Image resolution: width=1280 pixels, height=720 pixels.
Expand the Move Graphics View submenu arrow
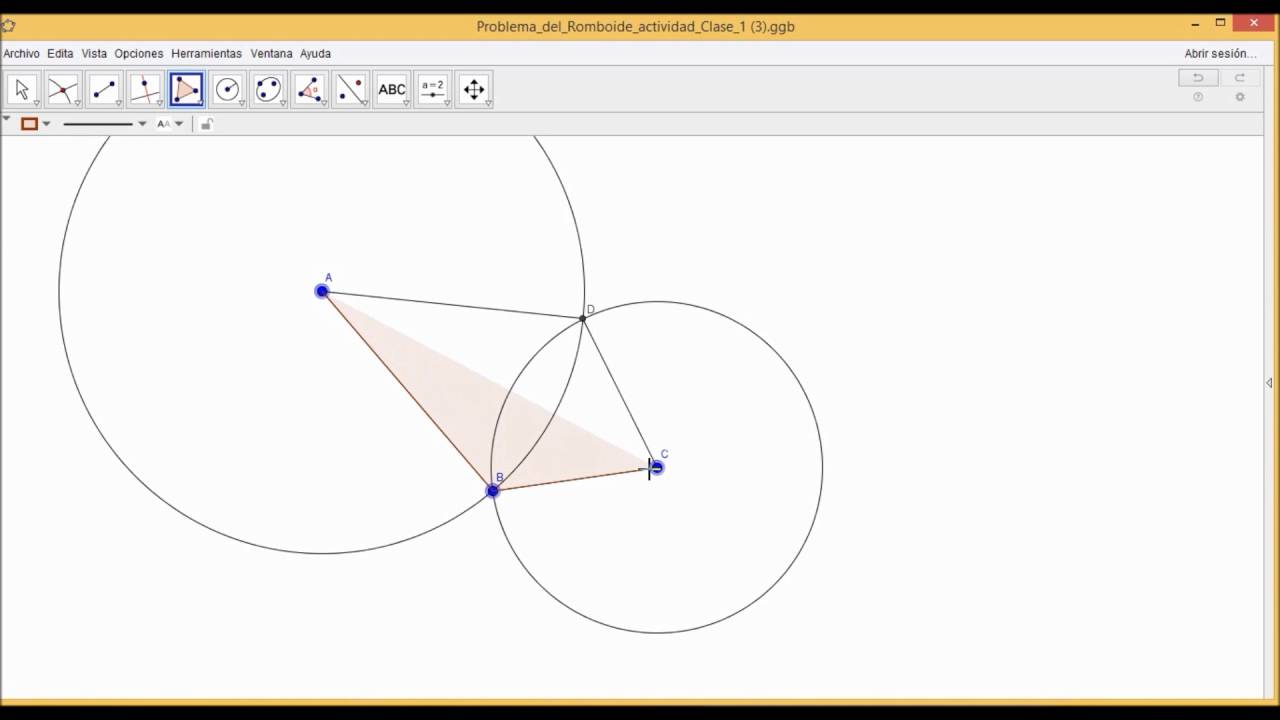coord(488,103)
